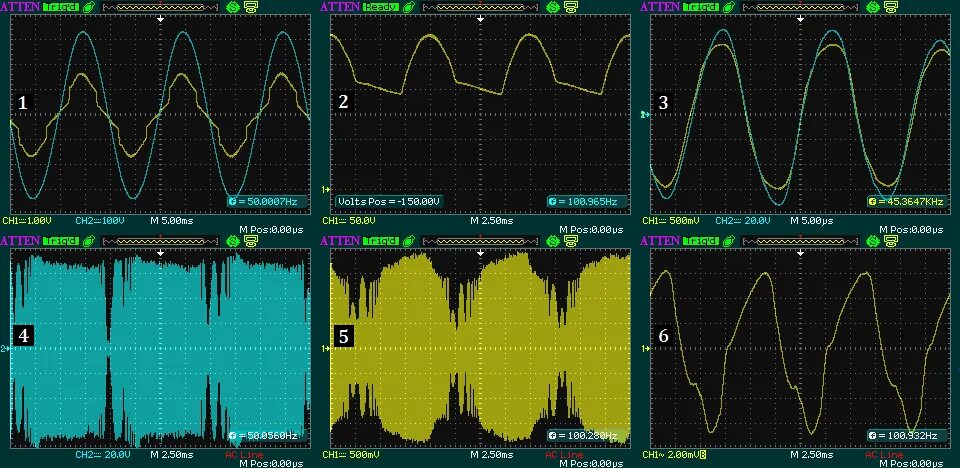Click the CH1 500mV label under the 45.3647KHz scope

669,220
